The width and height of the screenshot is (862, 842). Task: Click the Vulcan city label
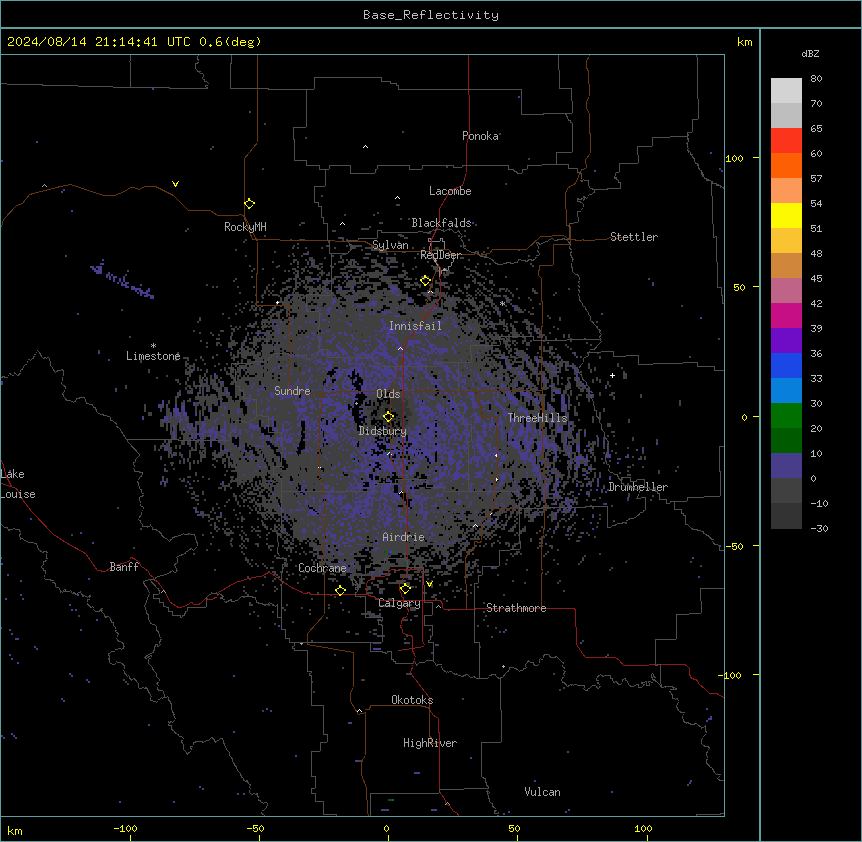(x=543, y=792)
